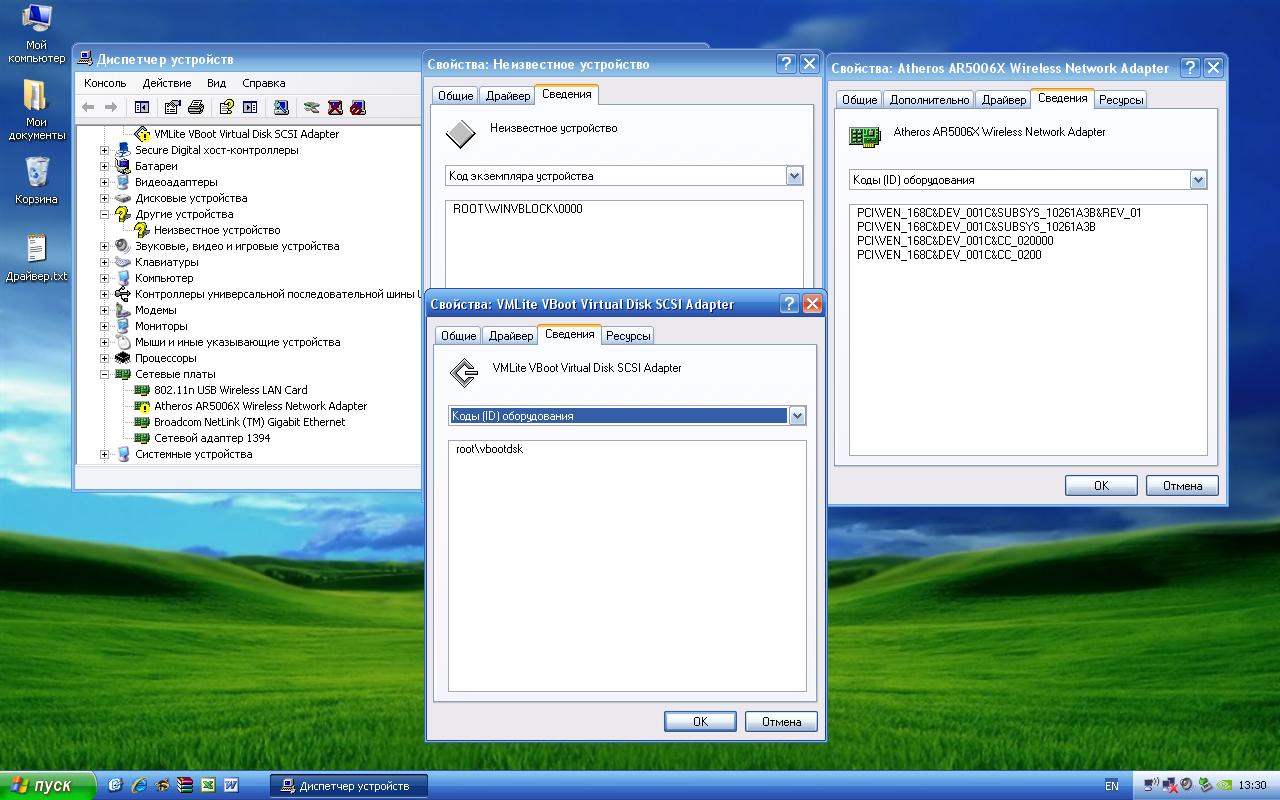Switch to Драйвер tab of Неизвестное устройство dialog
This screenshot has width=1280, height=800.
508,96
